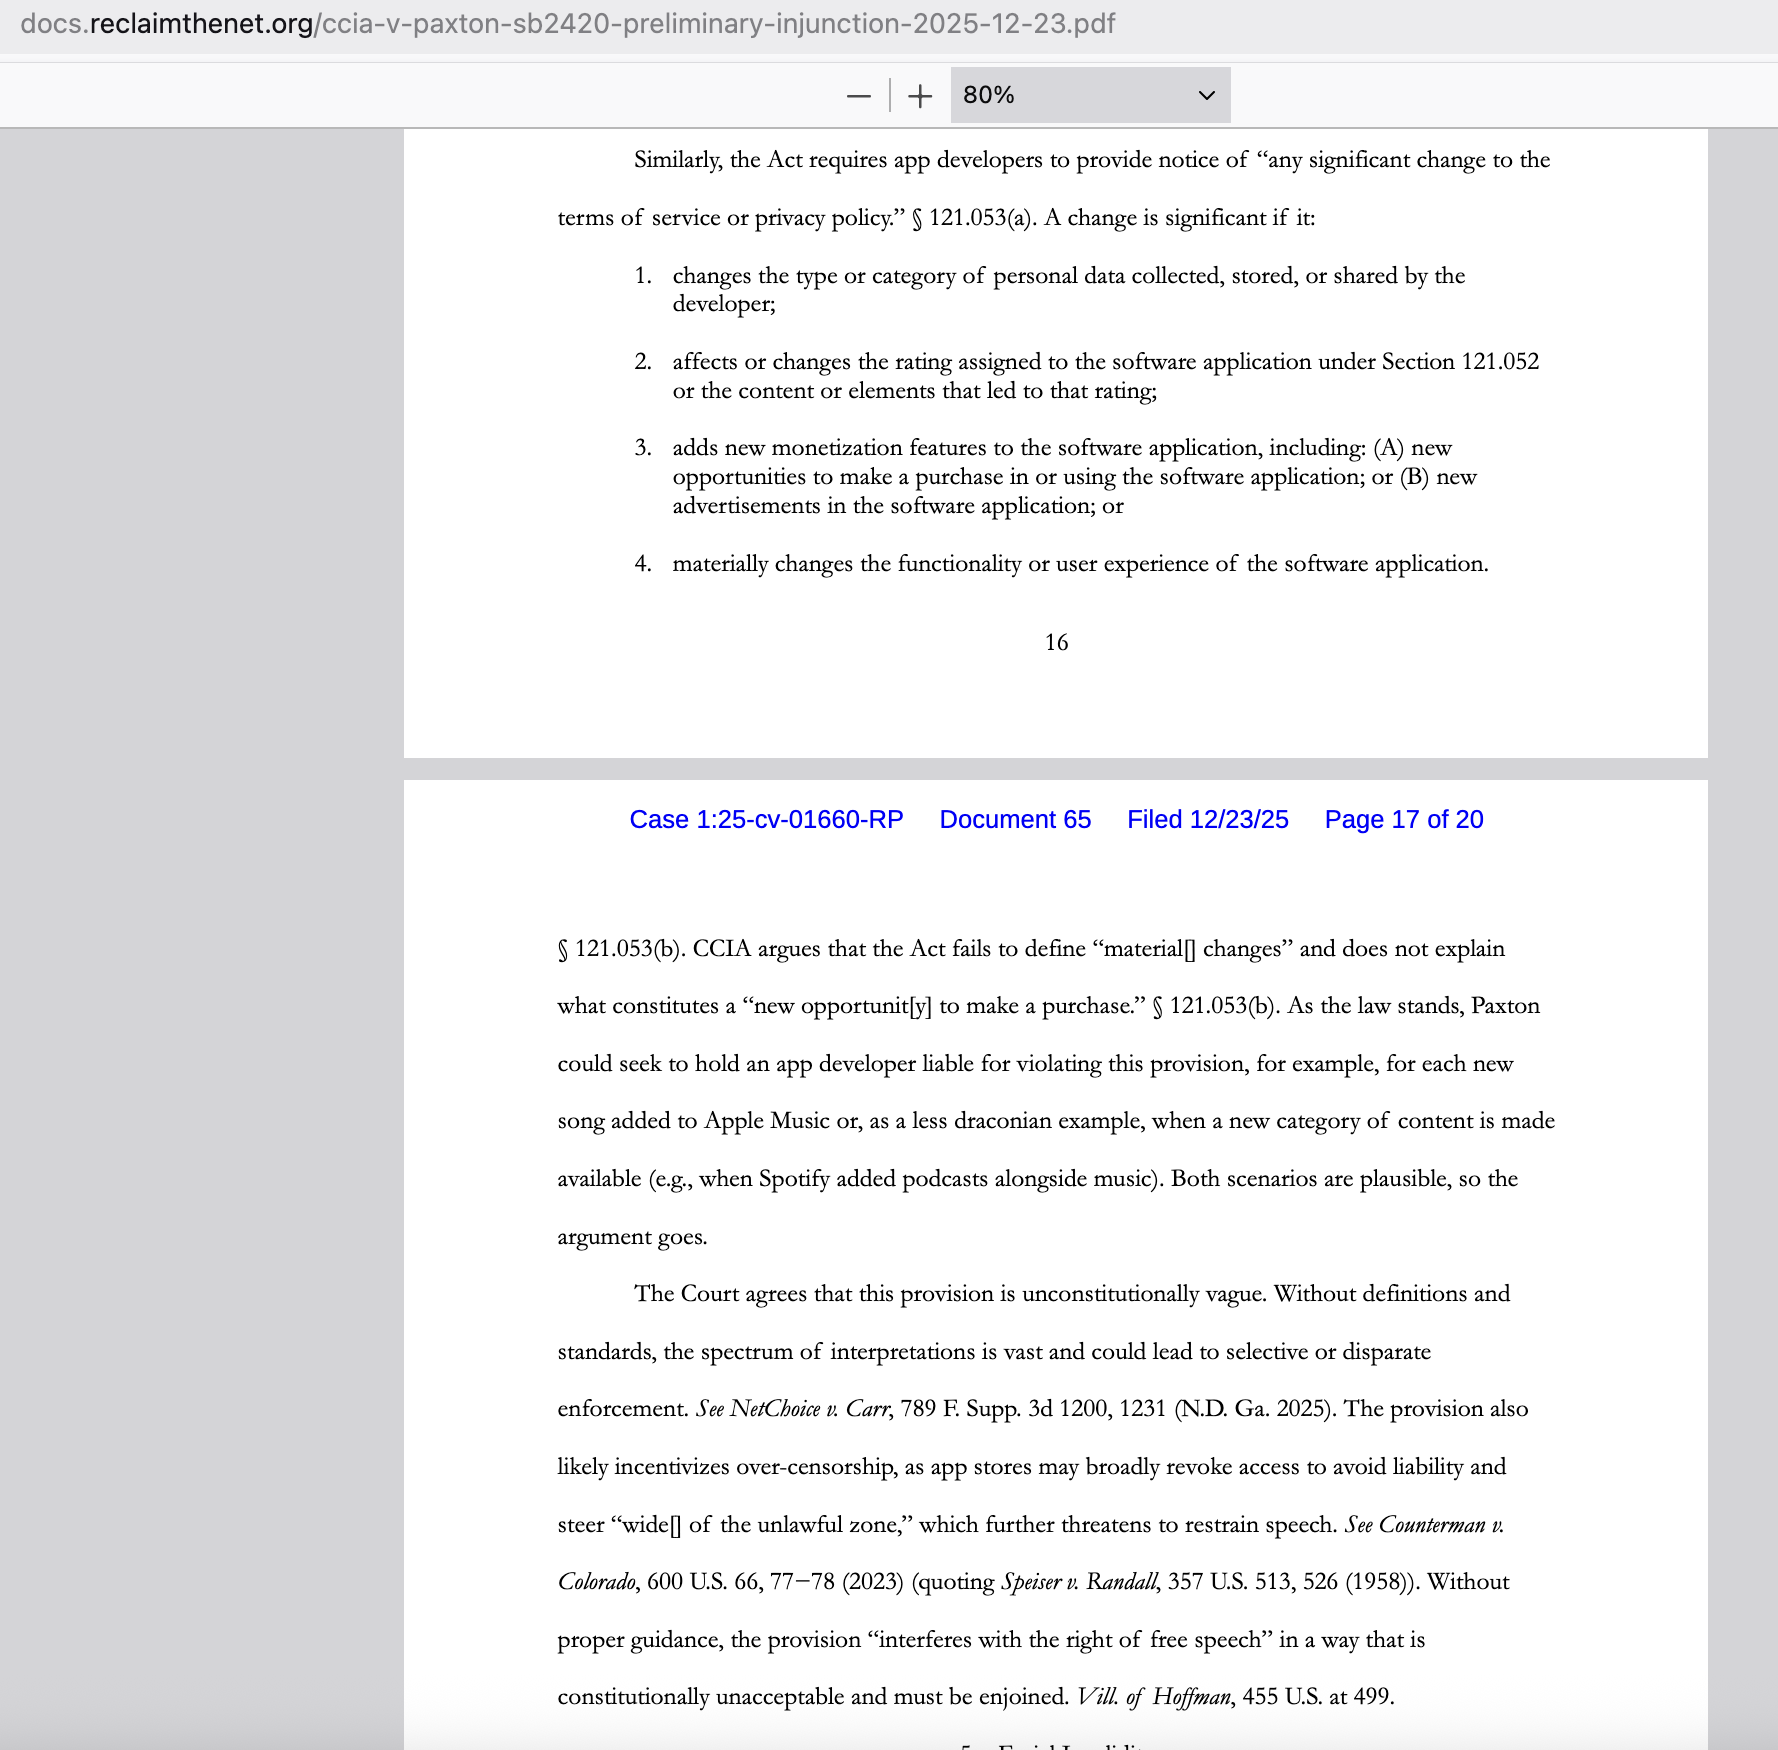Click the Page 17 of 20 link

(1404, 820)
